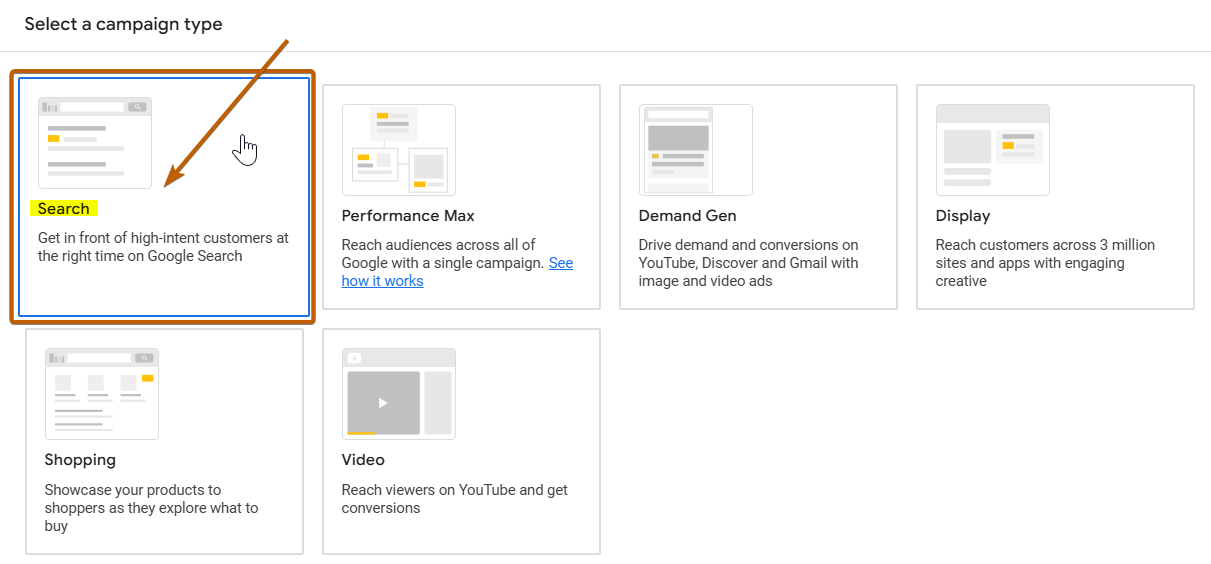
Task: Choose the Performance Max title
Action: pyautogui.click(x=408, y=216)
